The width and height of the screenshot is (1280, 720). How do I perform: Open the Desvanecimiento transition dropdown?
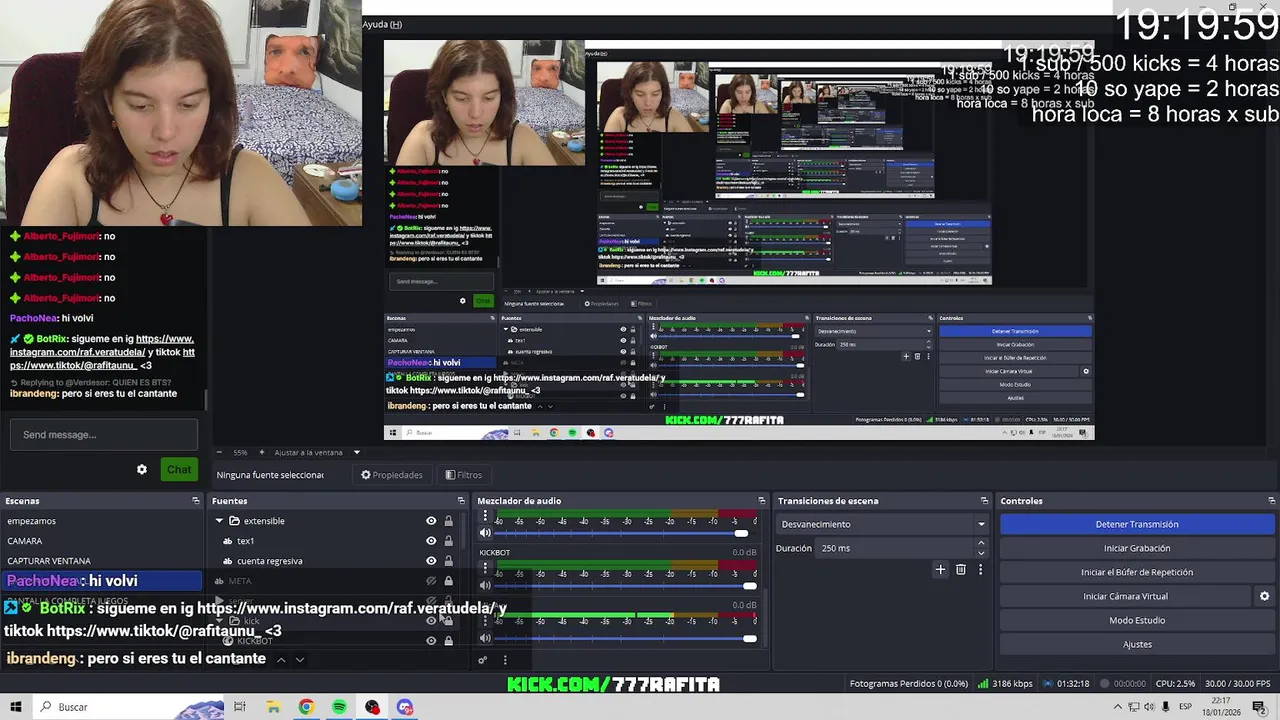[883, 524]
